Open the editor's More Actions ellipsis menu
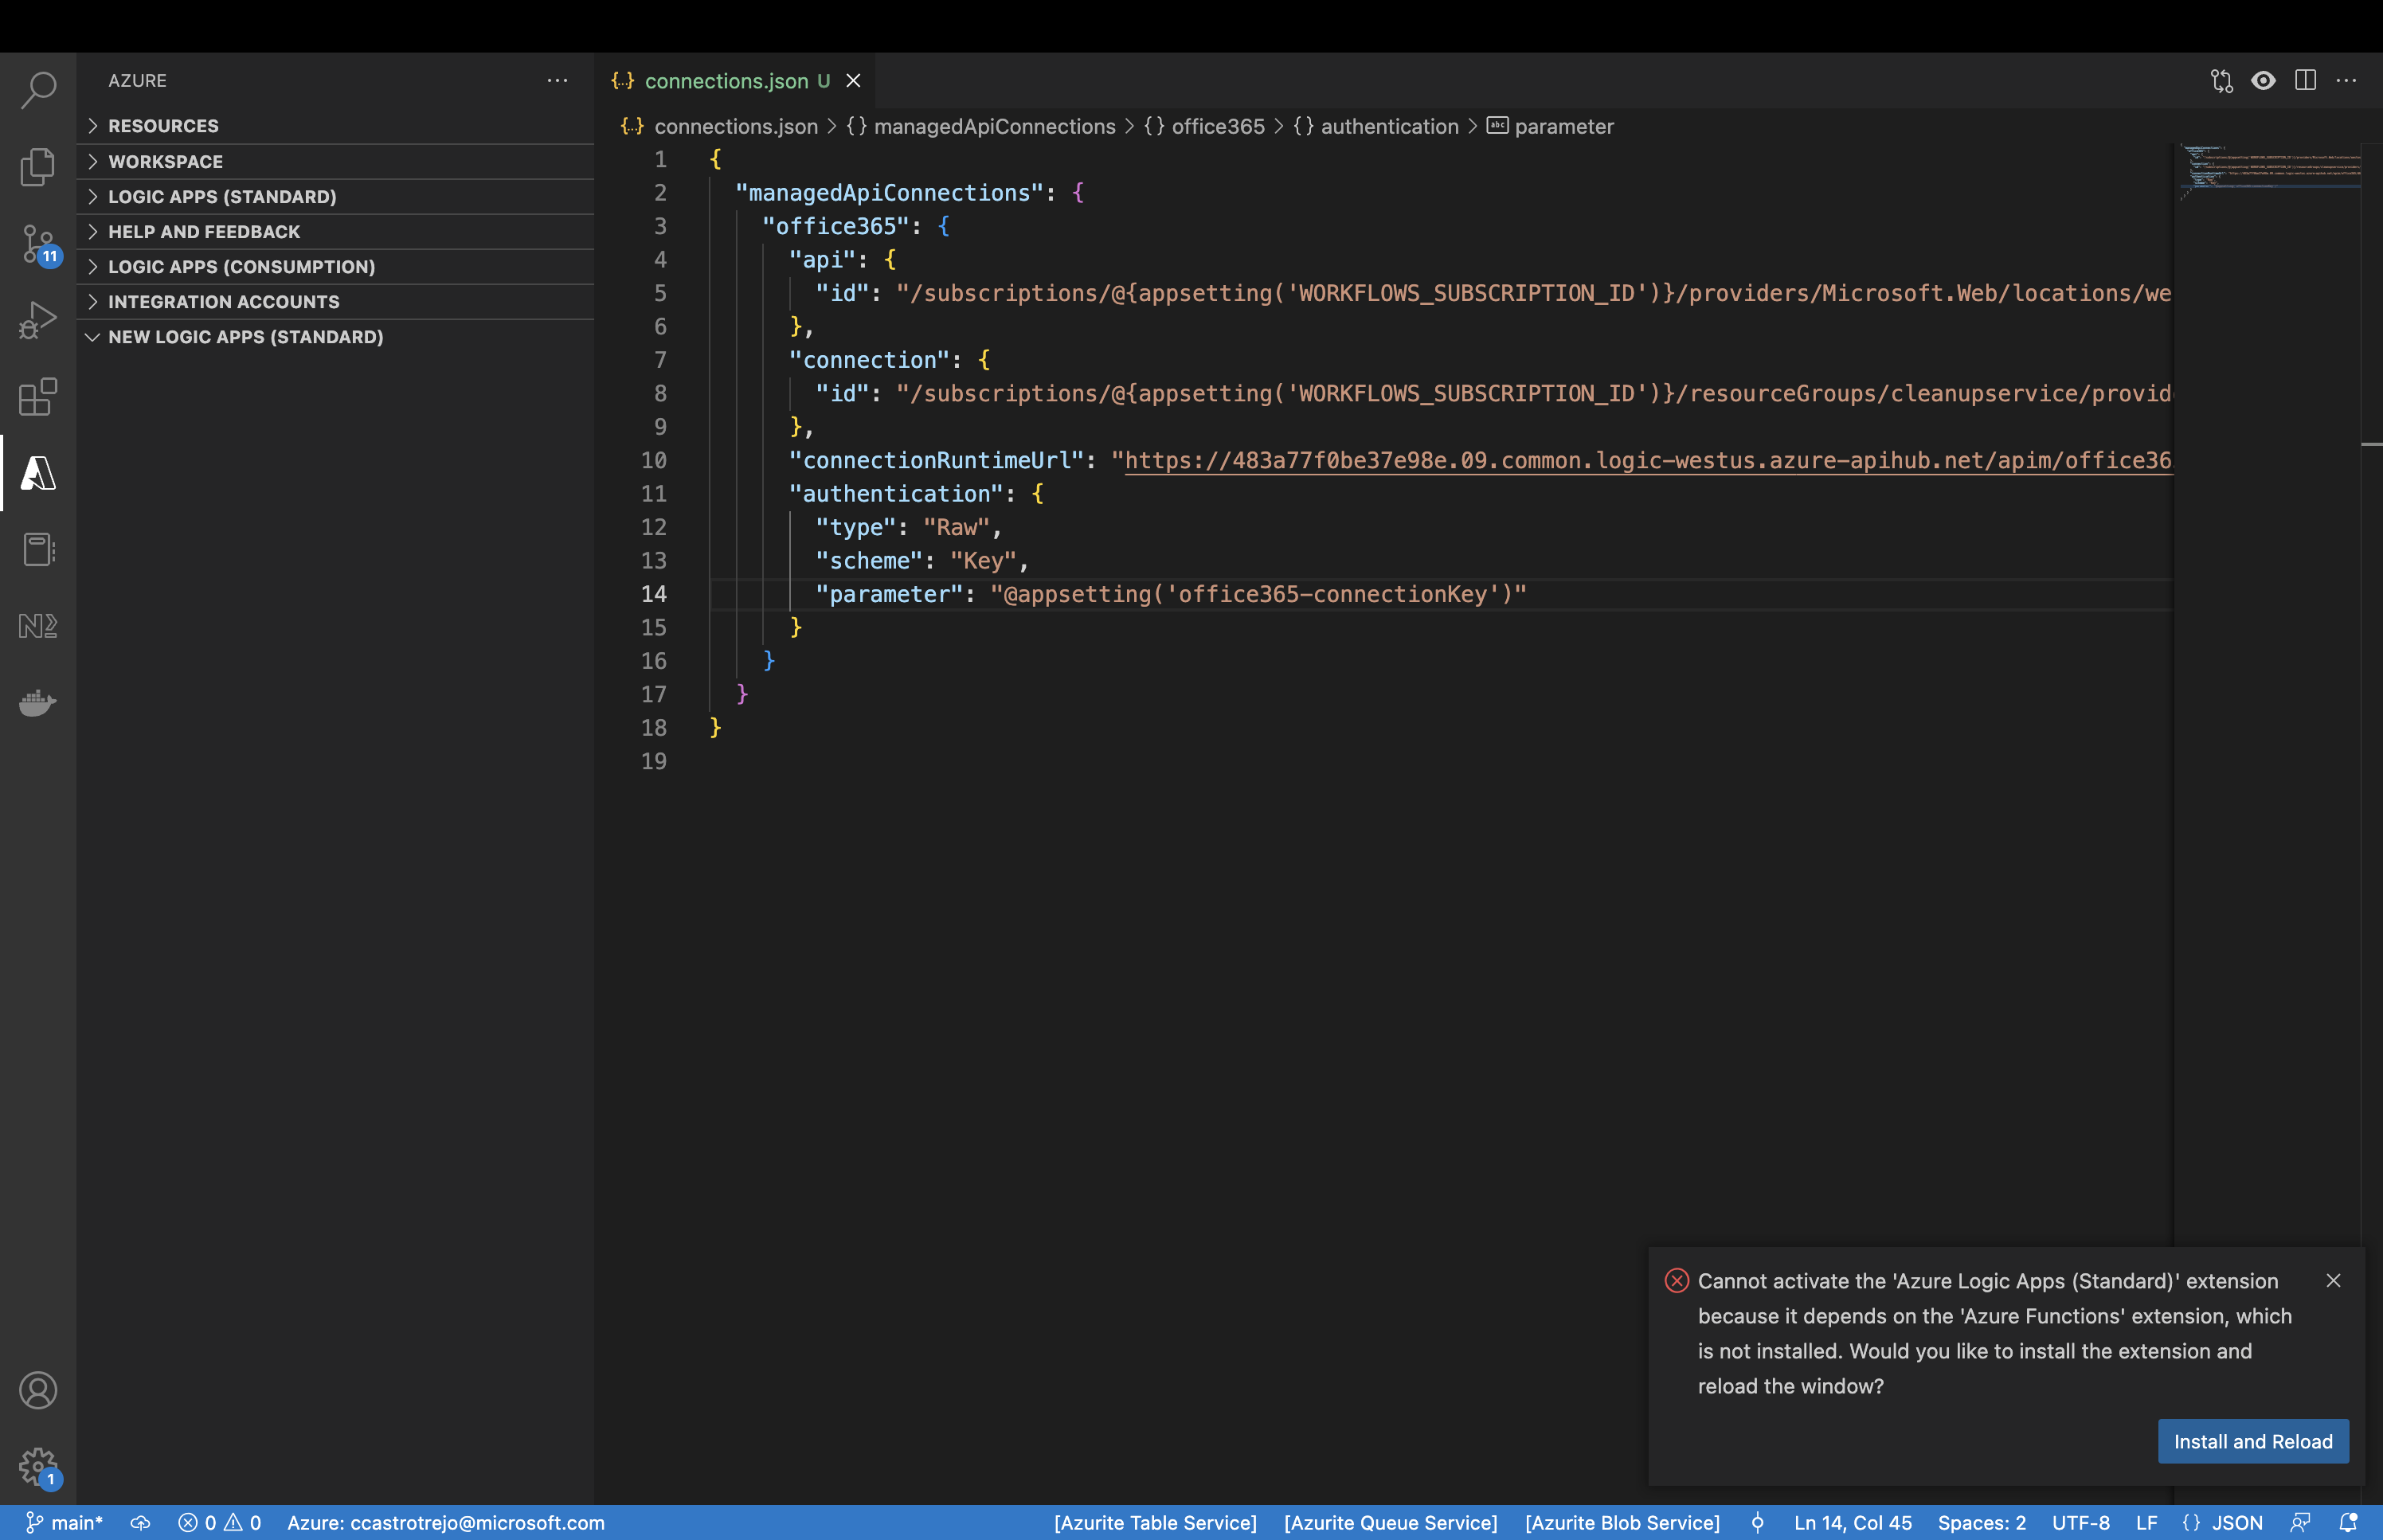Screen dimensions: 2383x1540 tap(2347, 81)
